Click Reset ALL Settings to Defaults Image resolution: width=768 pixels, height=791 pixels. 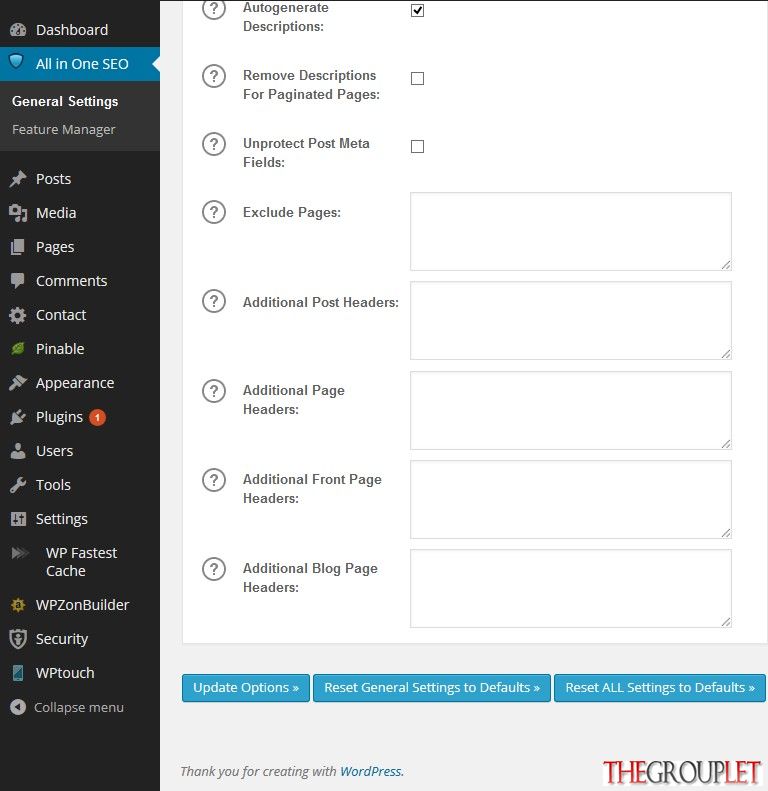tap(660, 688)
